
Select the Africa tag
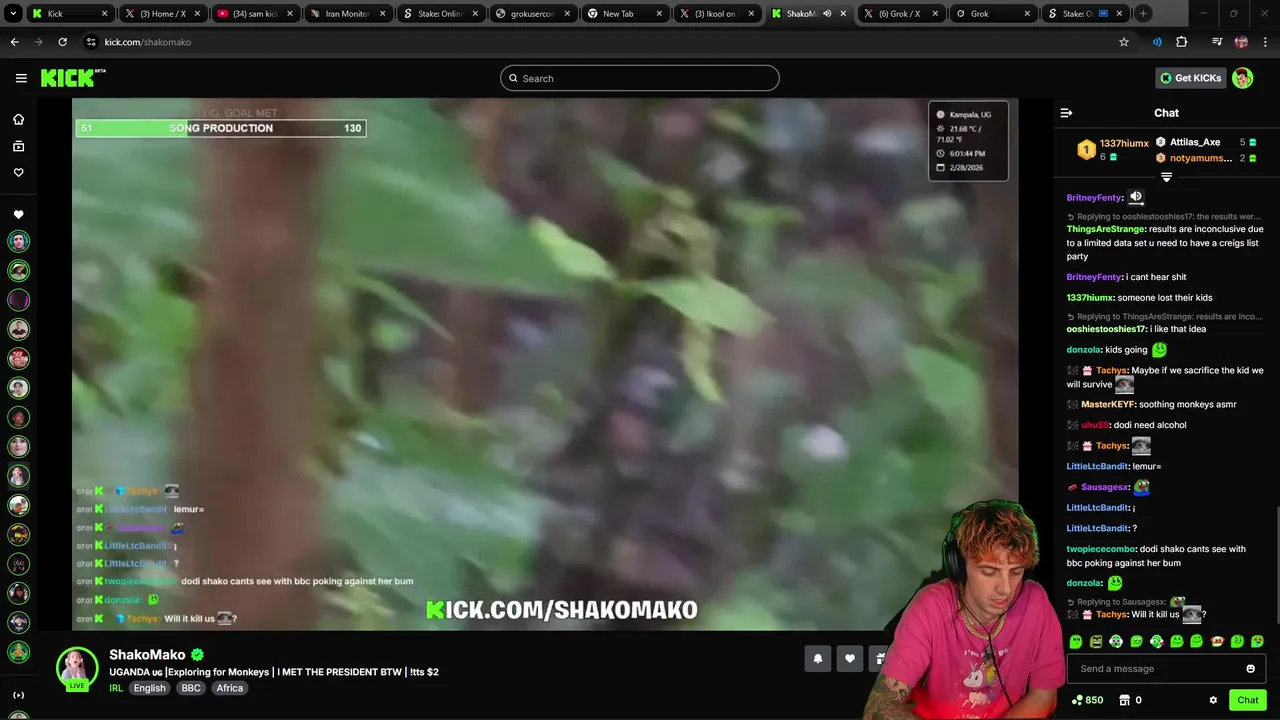pos(230,688)
